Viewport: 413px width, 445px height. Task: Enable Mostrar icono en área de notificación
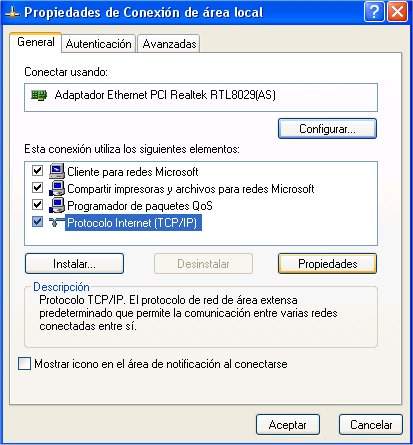[x=24, y=364]
